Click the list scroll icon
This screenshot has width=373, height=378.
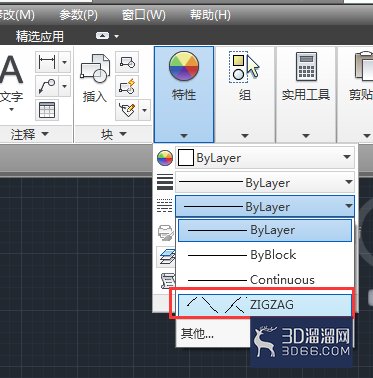tap(167, 281)
